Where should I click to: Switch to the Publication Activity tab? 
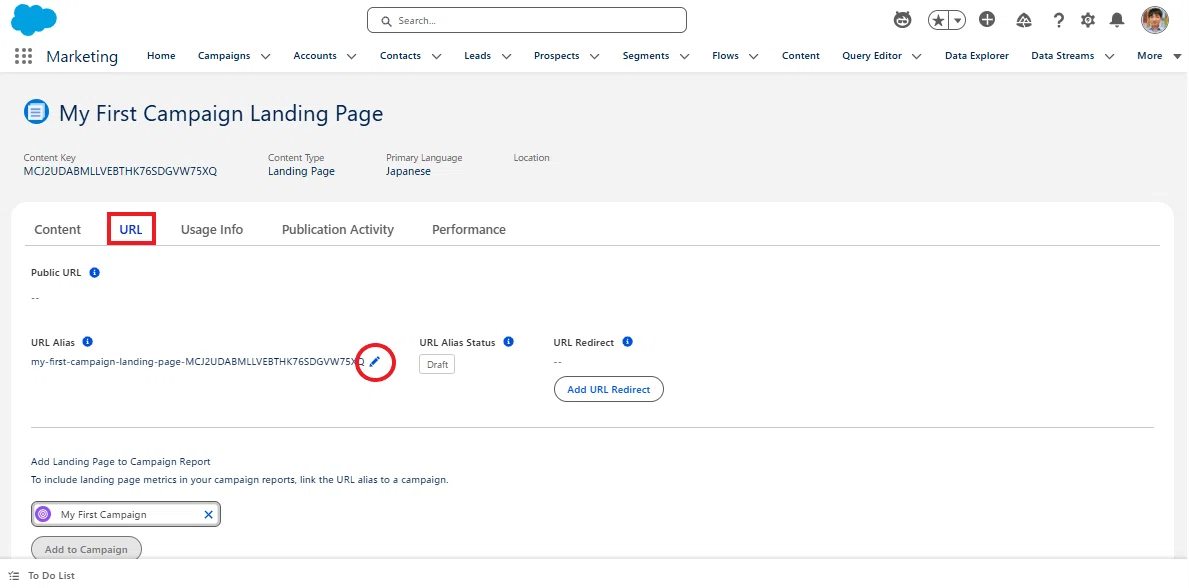pos(337,229)
